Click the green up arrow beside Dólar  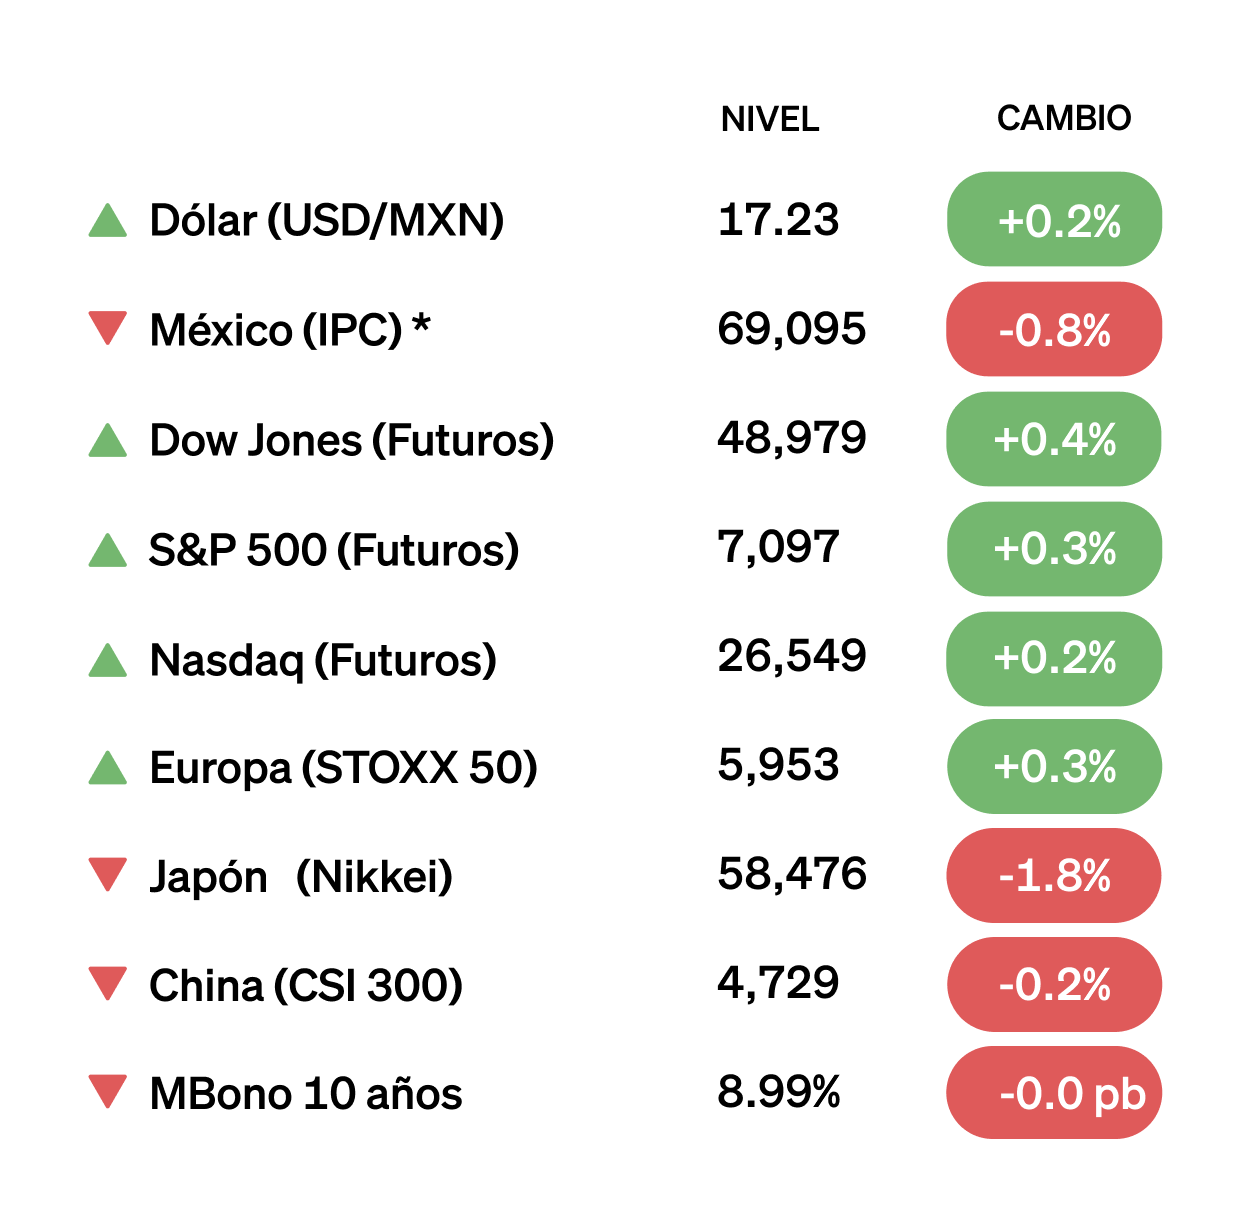point(108,221)
